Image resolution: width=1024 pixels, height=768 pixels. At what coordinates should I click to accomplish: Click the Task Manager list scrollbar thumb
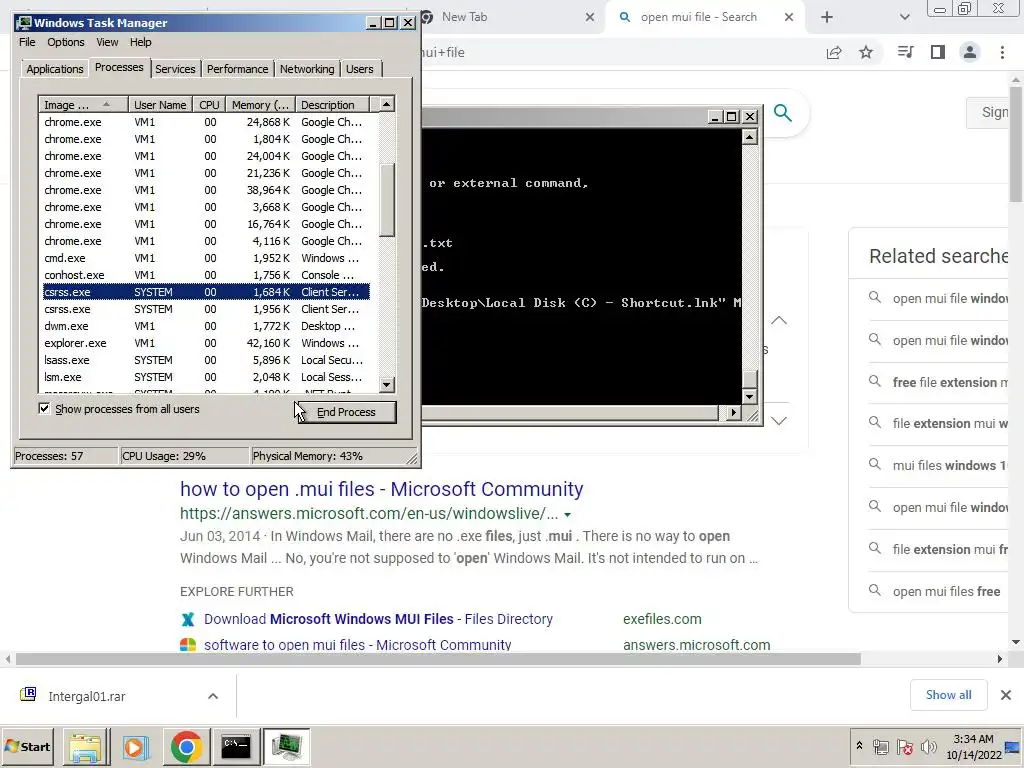tap(387, 199)
